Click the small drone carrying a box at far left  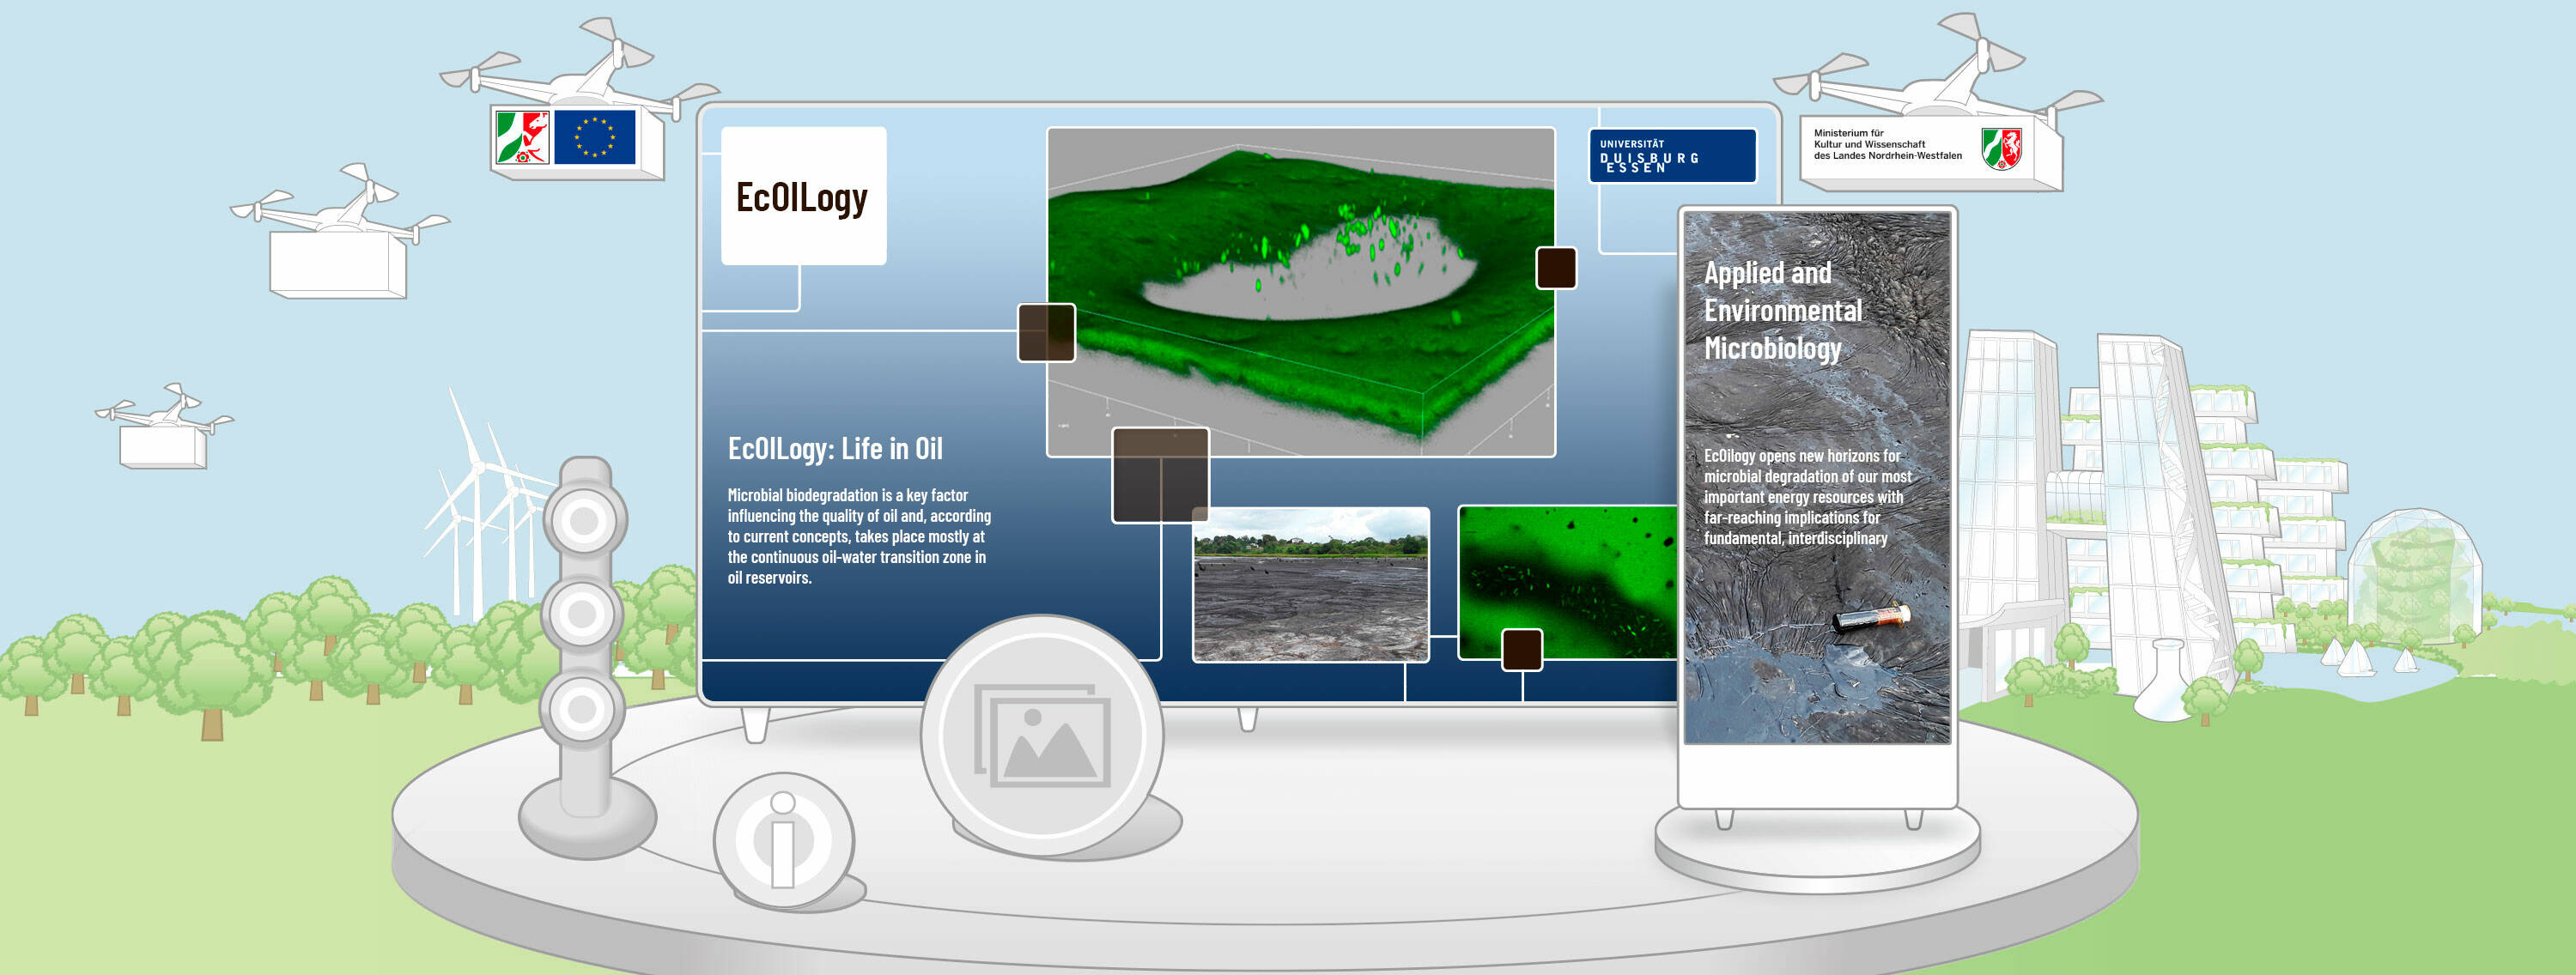click(165, 426)
